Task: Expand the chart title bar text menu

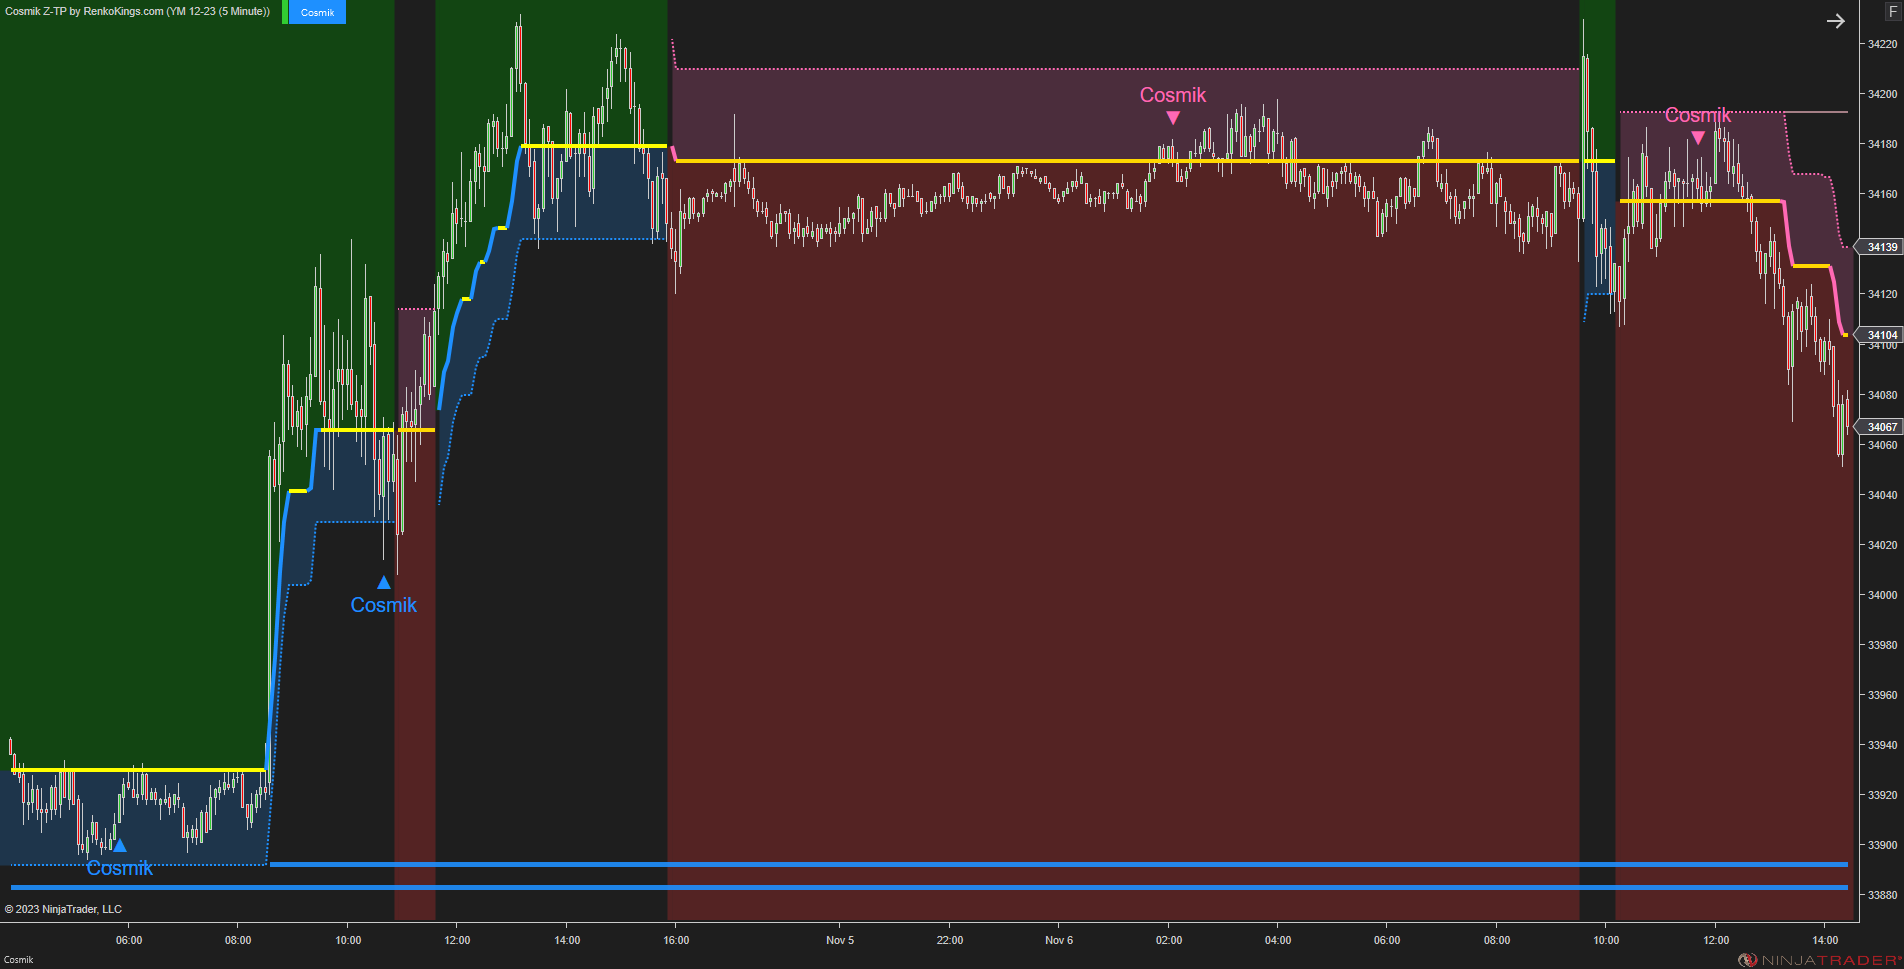Action: tap(137, 12)
